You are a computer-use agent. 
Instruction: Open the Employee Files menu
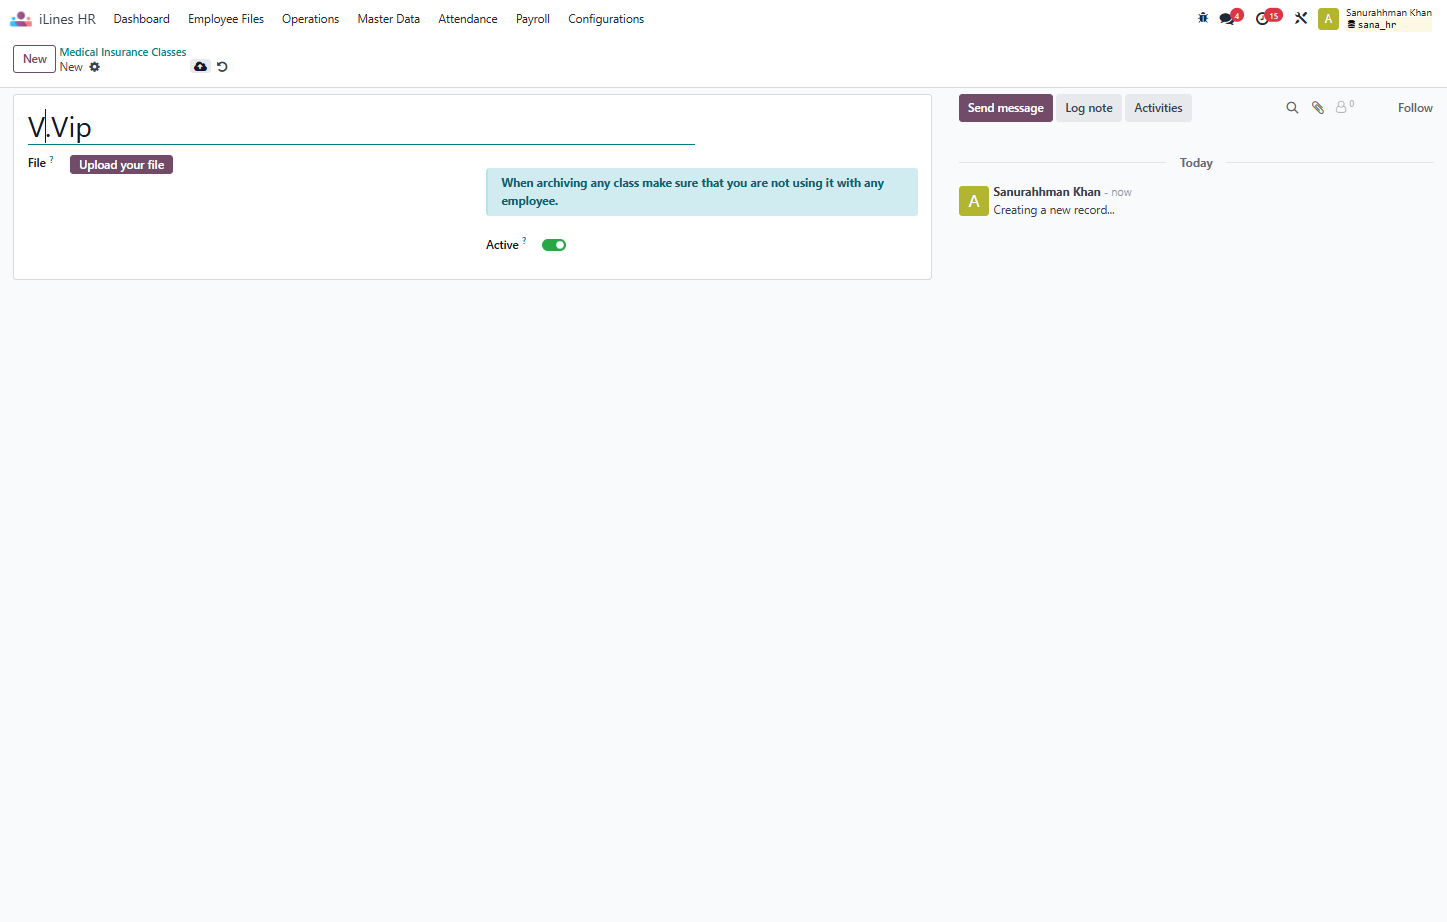pos(226,19)
